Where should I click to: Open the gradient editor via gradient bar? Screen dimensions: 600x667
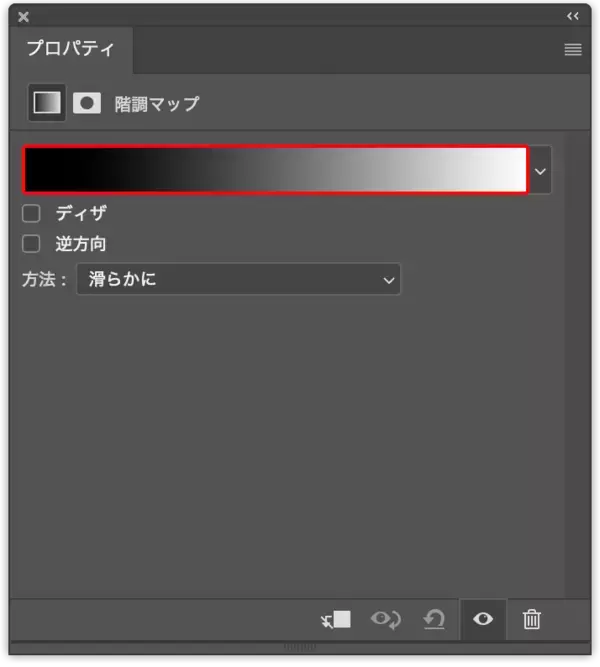click(275, 169)
